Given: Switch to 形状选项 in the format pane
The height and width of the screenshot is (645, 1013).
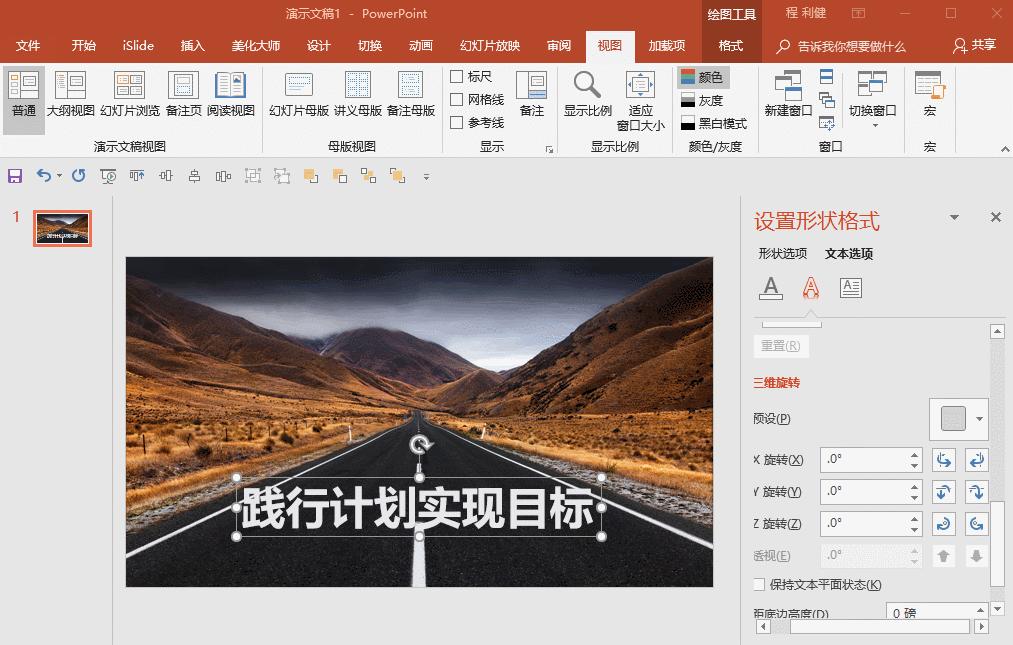Looking at the screenshot, I should point(782,254).
